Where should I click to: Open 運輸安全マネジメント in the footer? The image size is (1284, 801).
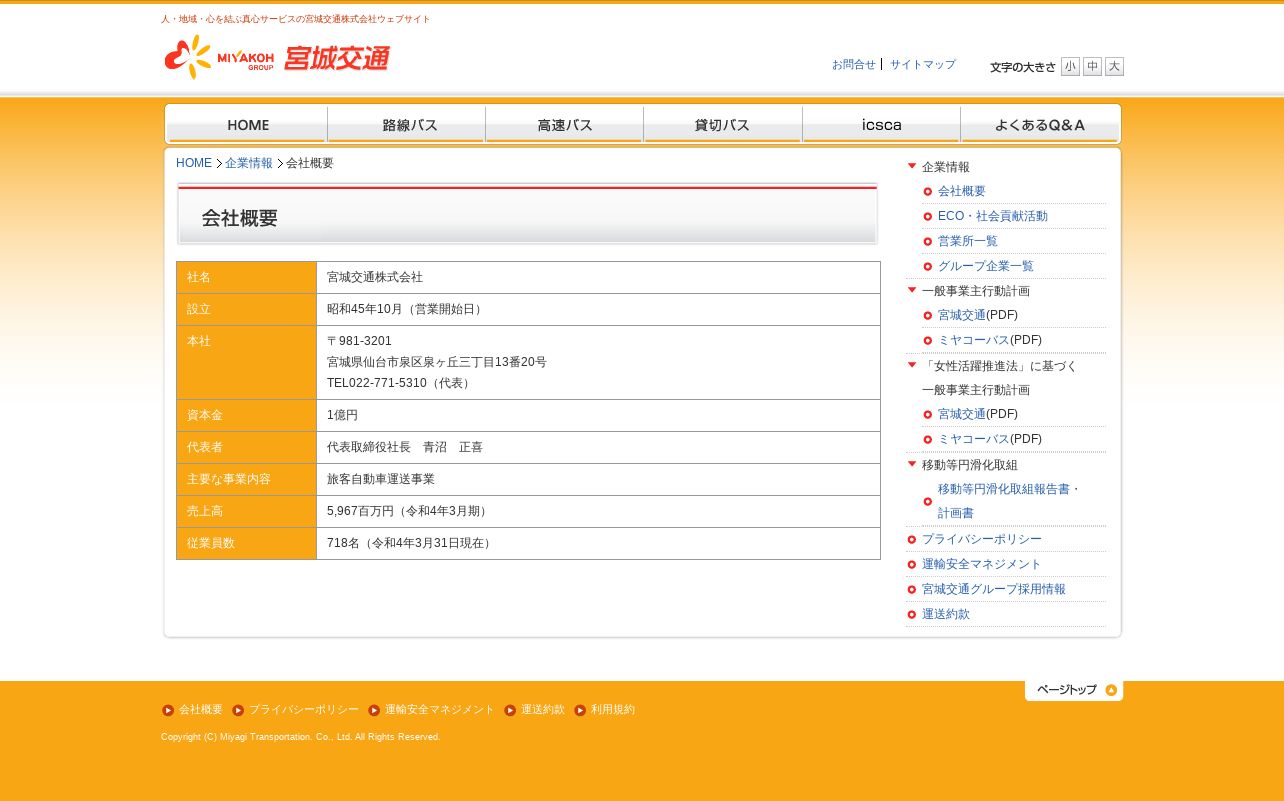click(440, 709)
